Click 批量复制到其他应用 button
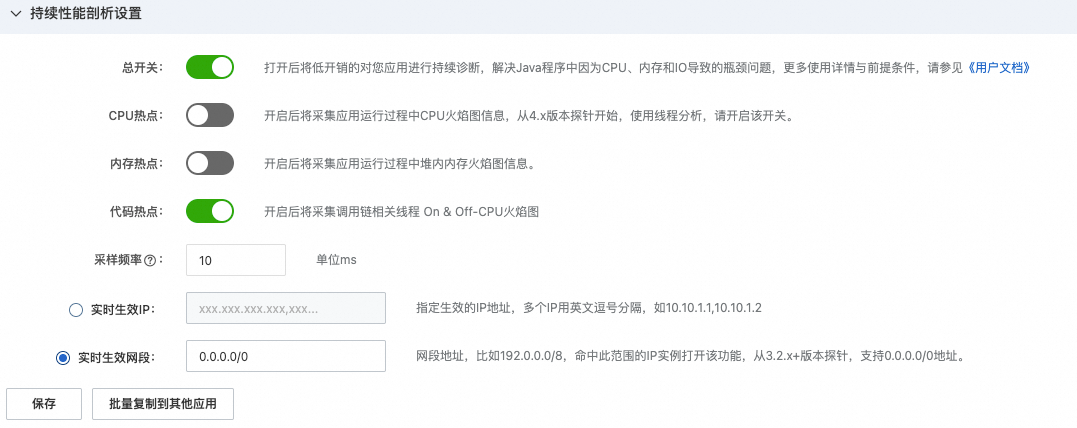Viewport: 1077px width, 428px height. 162,404
